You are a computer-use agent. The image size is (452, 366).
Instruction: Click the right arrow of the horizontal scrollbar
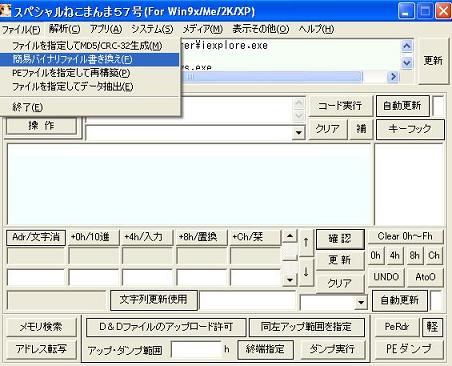click(393, 77)
